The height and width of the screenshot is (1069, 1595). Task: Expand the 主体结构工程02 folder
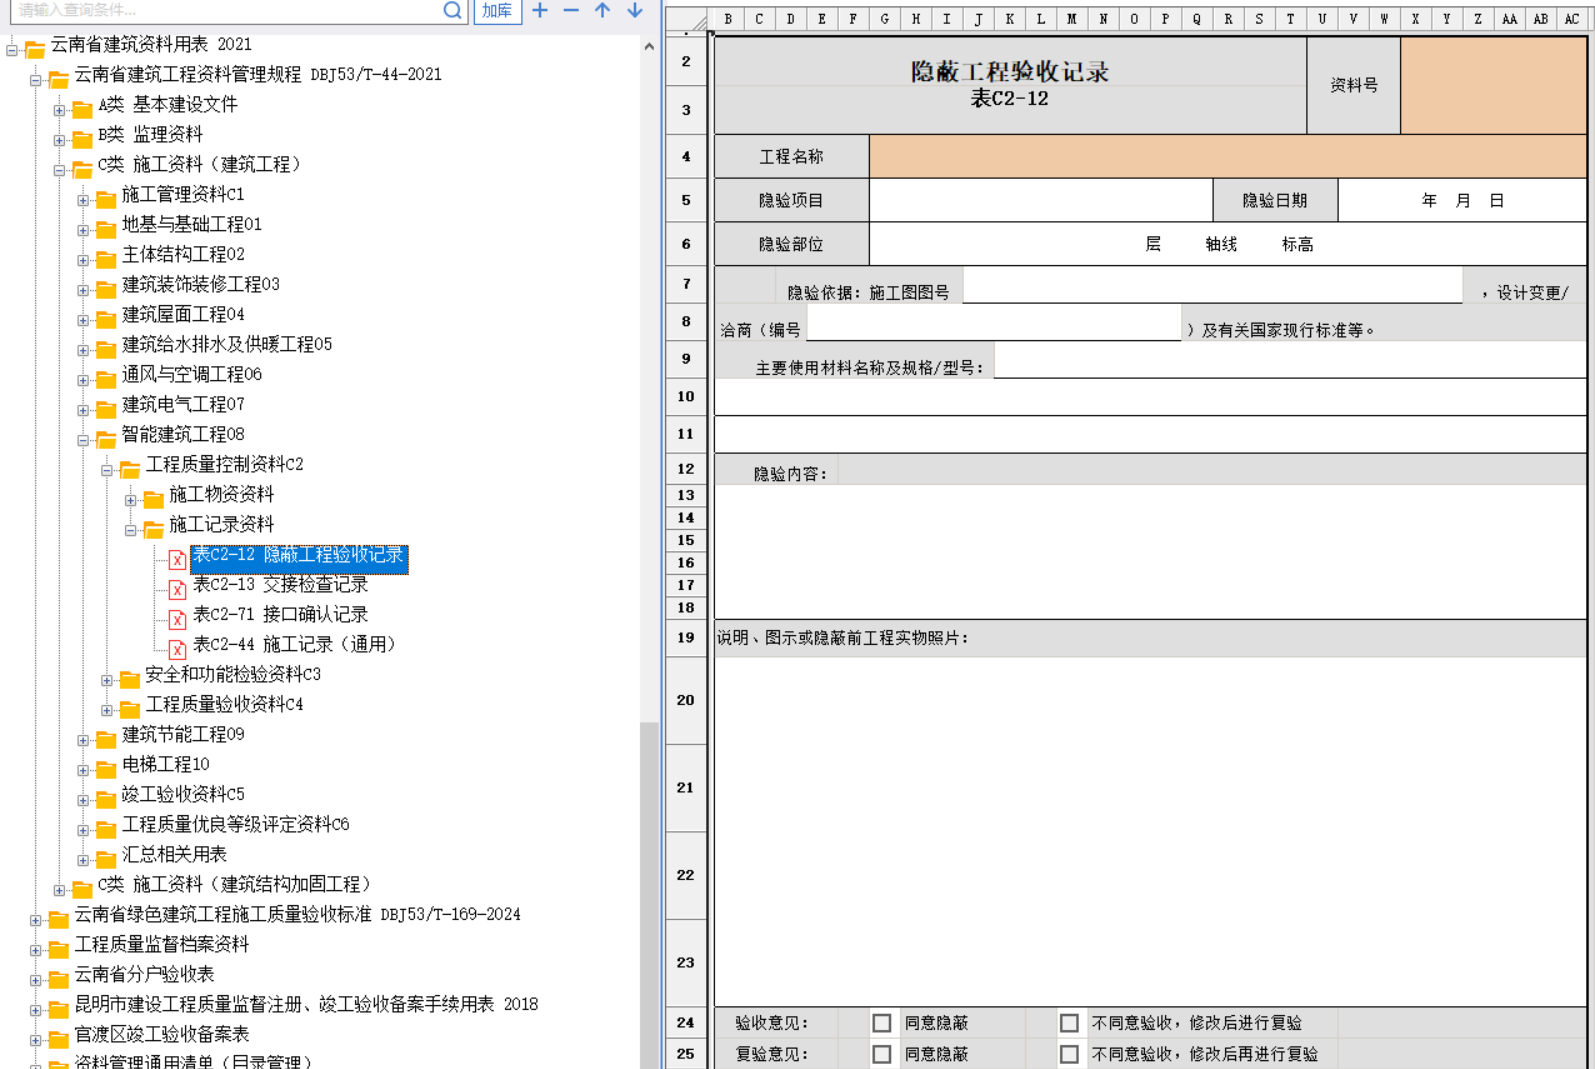pyautogui.click(x=84, y=260)
